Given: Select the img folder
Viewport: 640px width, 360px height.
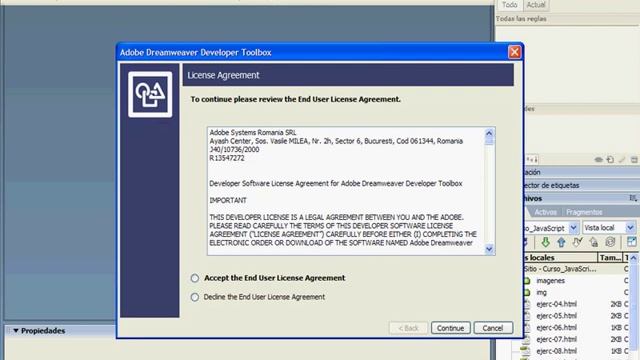Looking at the screenshot, I should click(x=541, y=293).
